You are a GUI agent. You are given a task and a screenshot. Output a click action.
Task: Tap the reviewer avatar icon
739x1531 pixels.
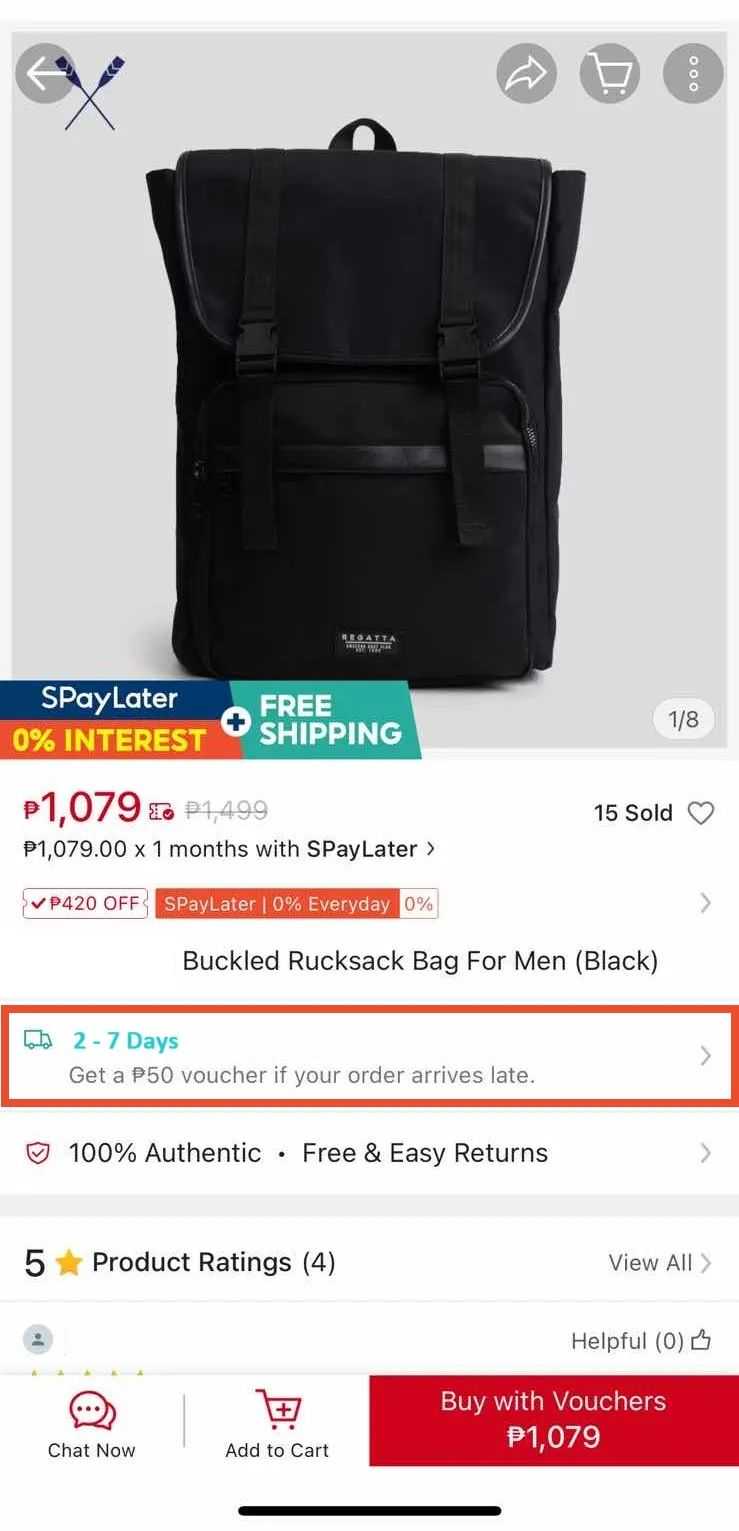click(x=38, y=1339)
